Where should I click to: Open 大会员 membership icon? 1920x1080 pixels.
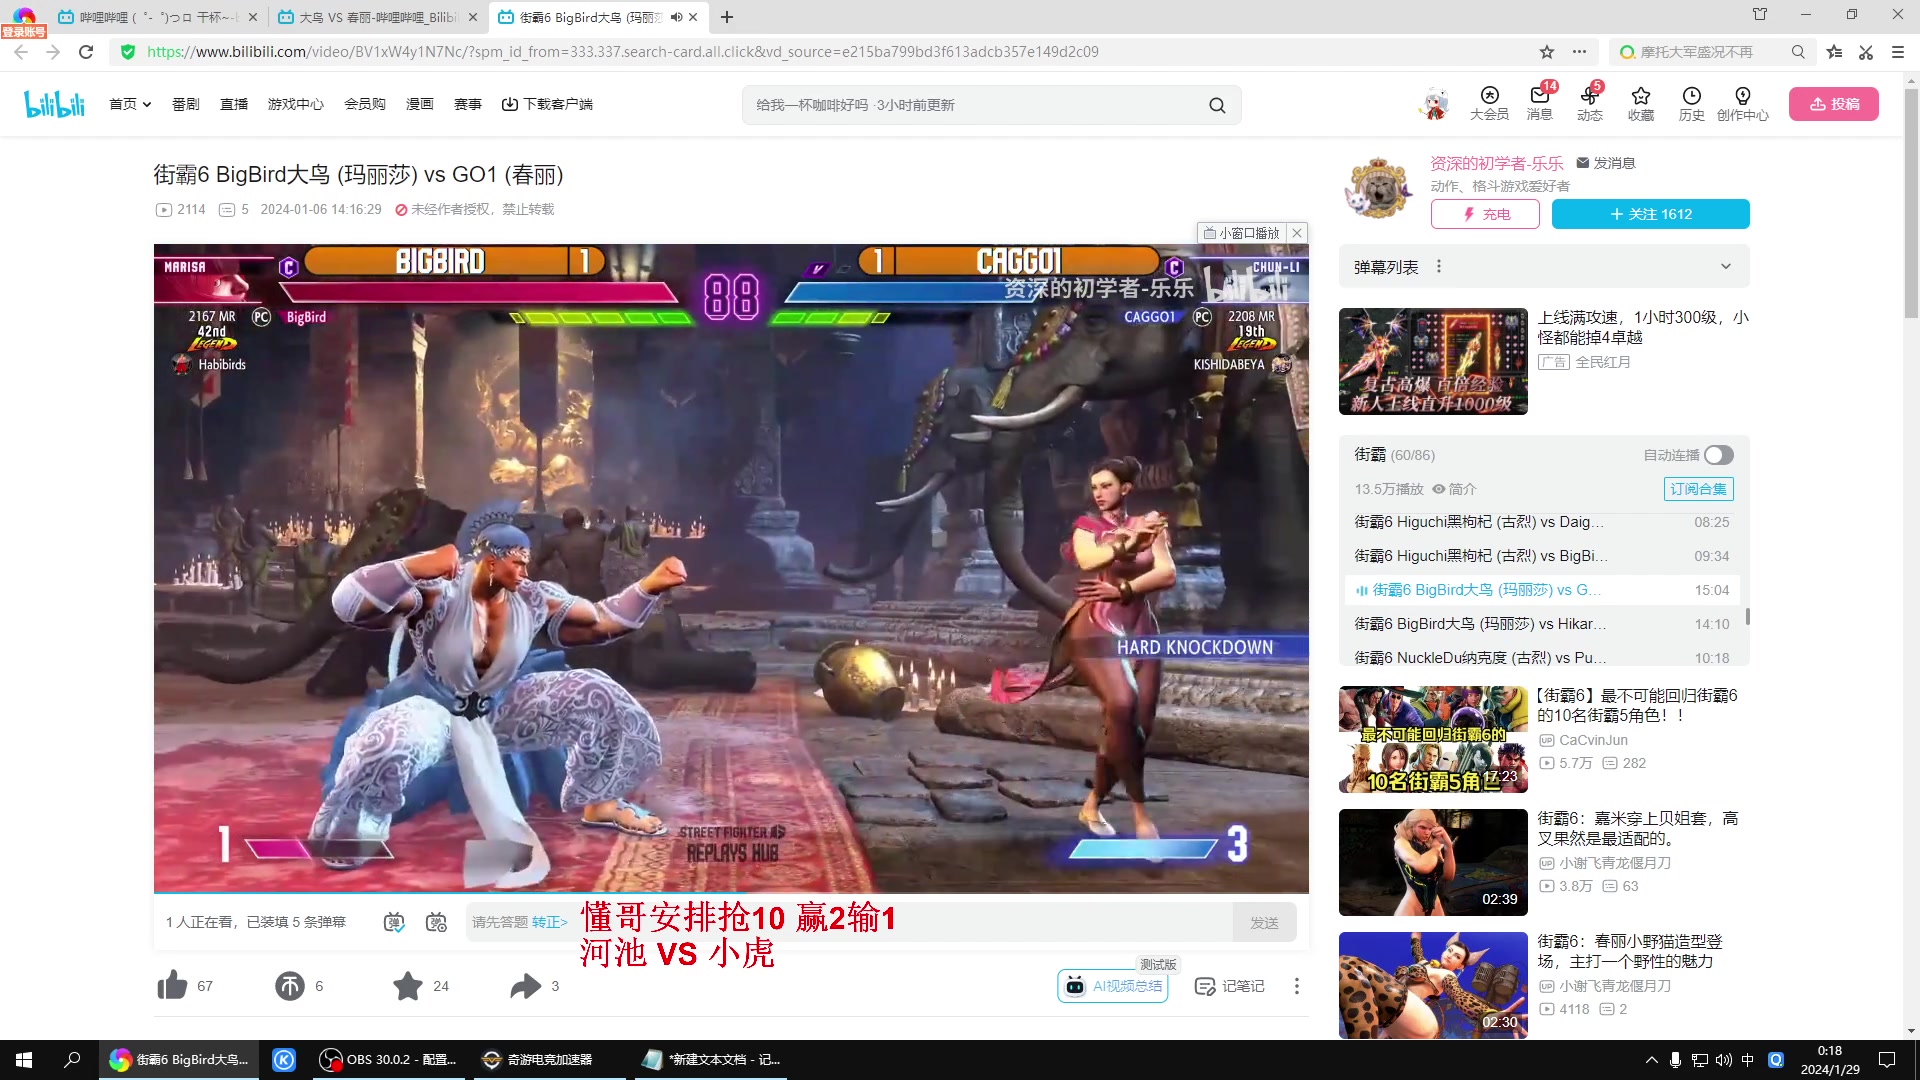tap(1489, 103)
